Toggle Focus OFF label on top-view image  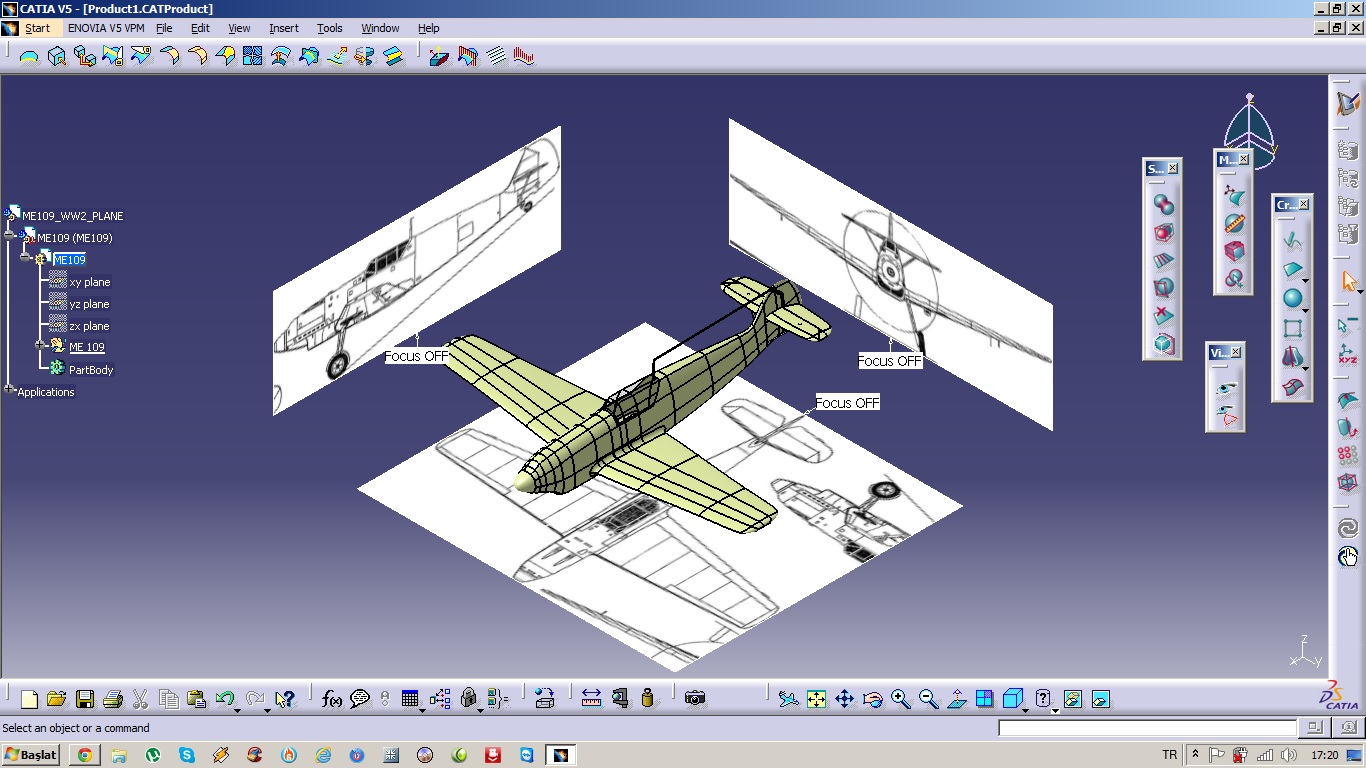[847, 403]
